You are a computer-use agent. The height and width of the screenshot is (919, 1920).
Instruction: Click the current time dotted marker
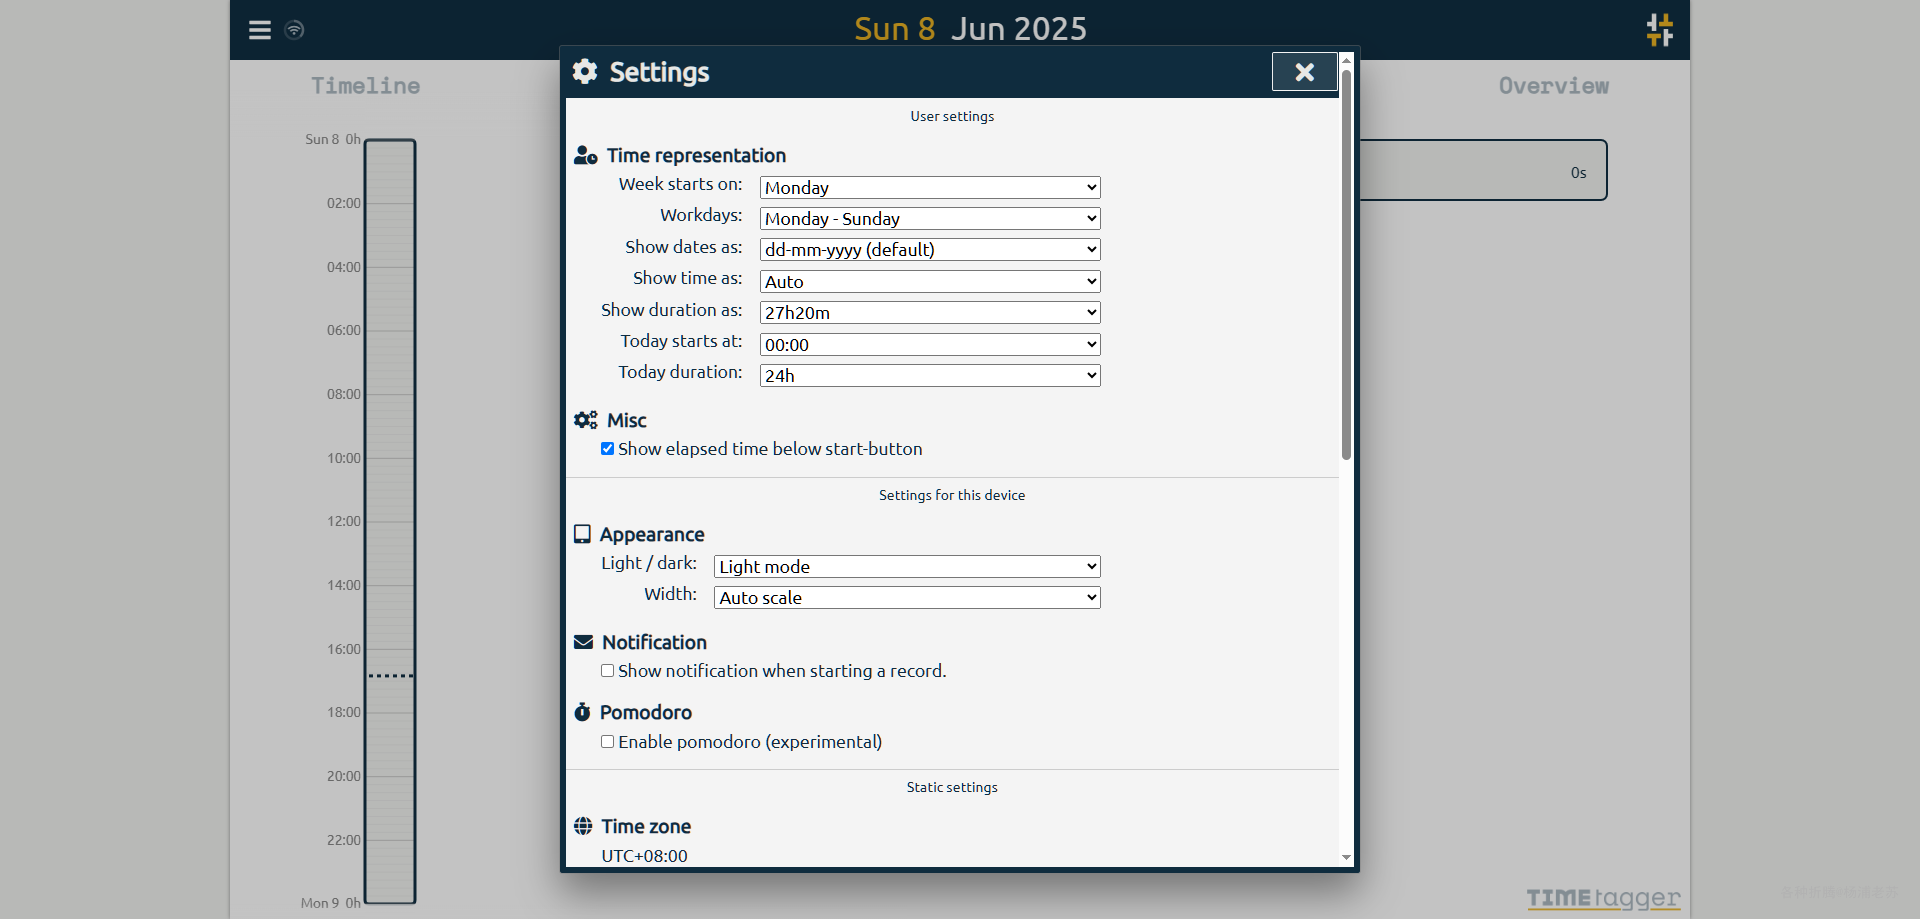point(390,676)
